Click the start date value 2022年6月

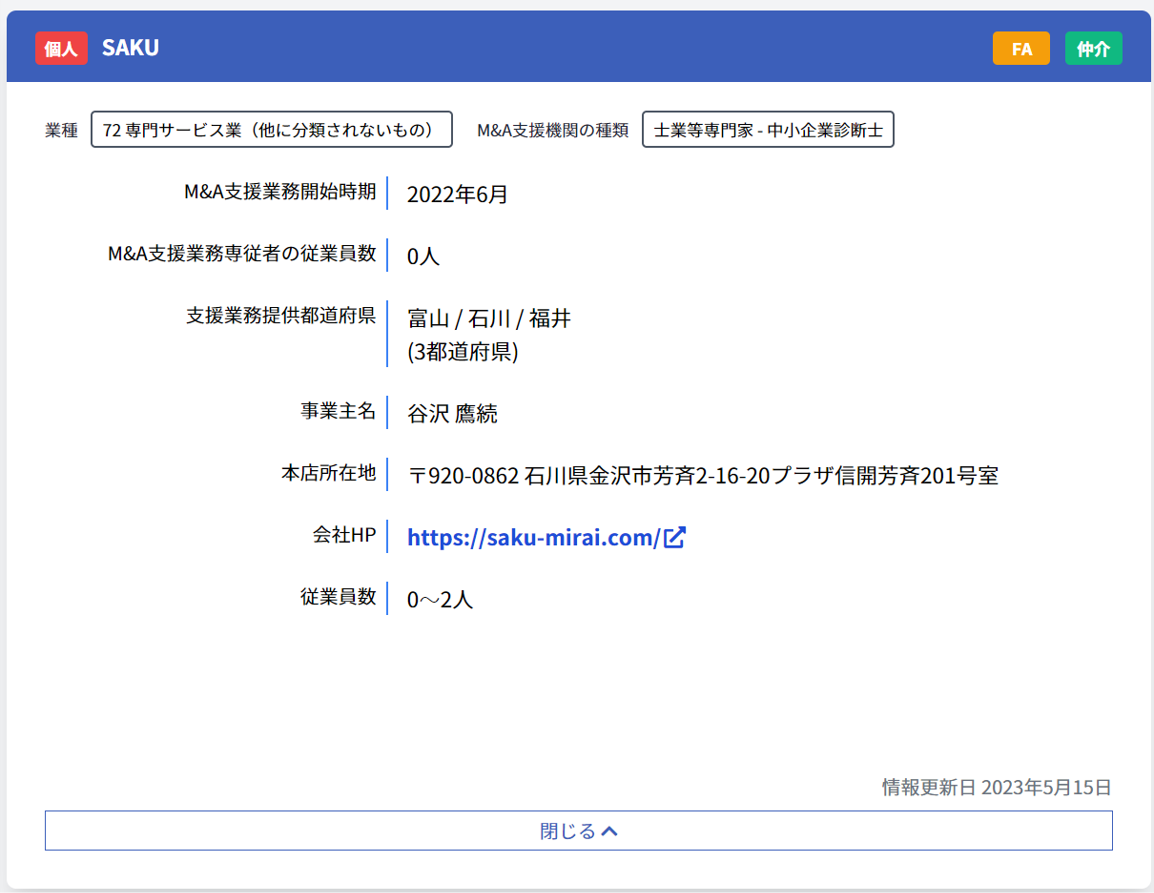click(x=457, y=194)
